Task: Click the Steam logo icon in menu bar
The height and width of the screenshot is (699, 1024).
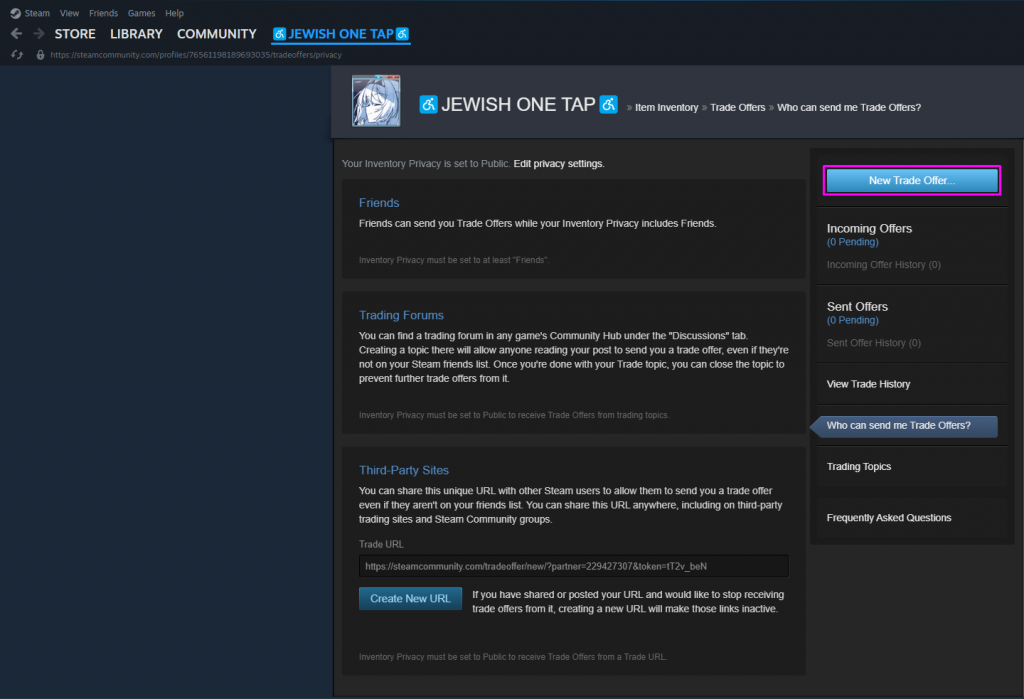Action: (x=15, y=13)
